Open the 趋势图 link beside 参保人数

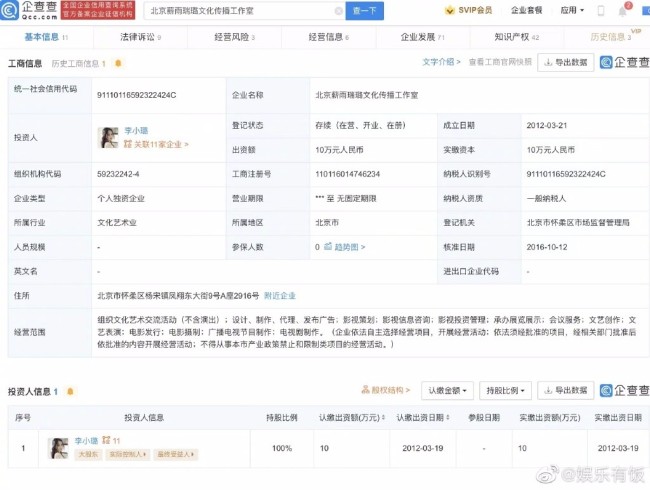point(349,247)
